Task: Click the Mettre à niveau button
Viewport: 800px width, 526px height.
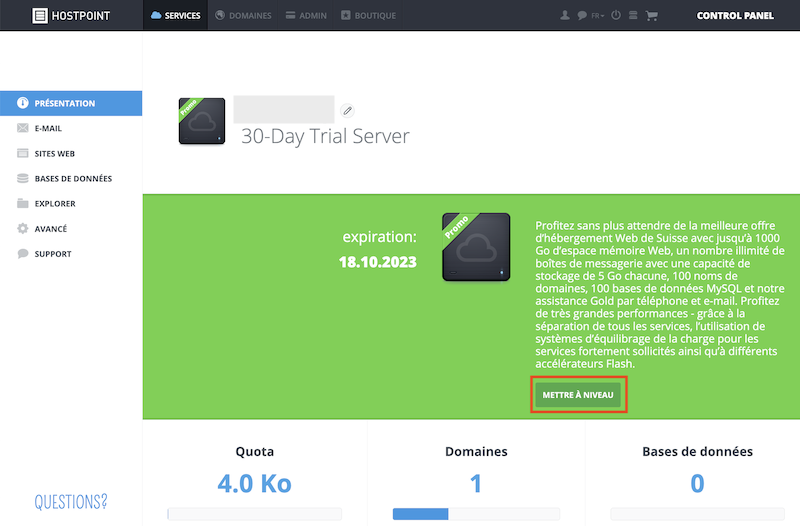Action: point(578,395)
